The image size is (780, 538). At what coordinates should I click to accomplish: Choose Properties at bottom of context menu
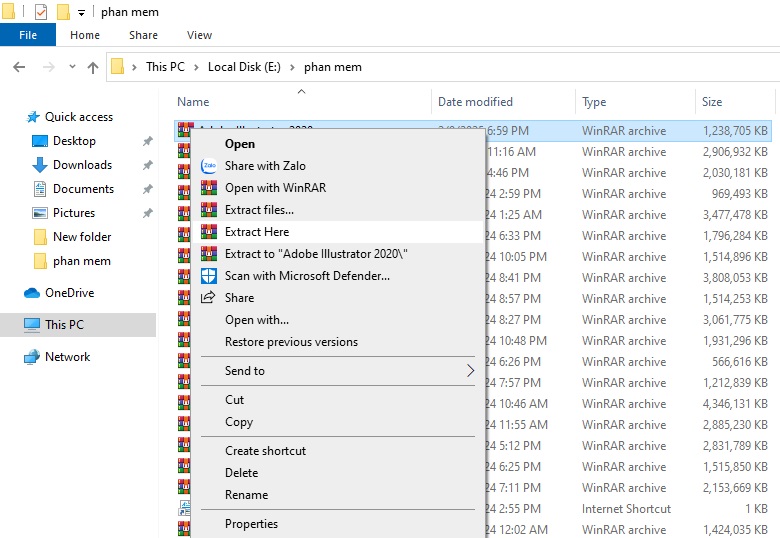pos(251,524)
